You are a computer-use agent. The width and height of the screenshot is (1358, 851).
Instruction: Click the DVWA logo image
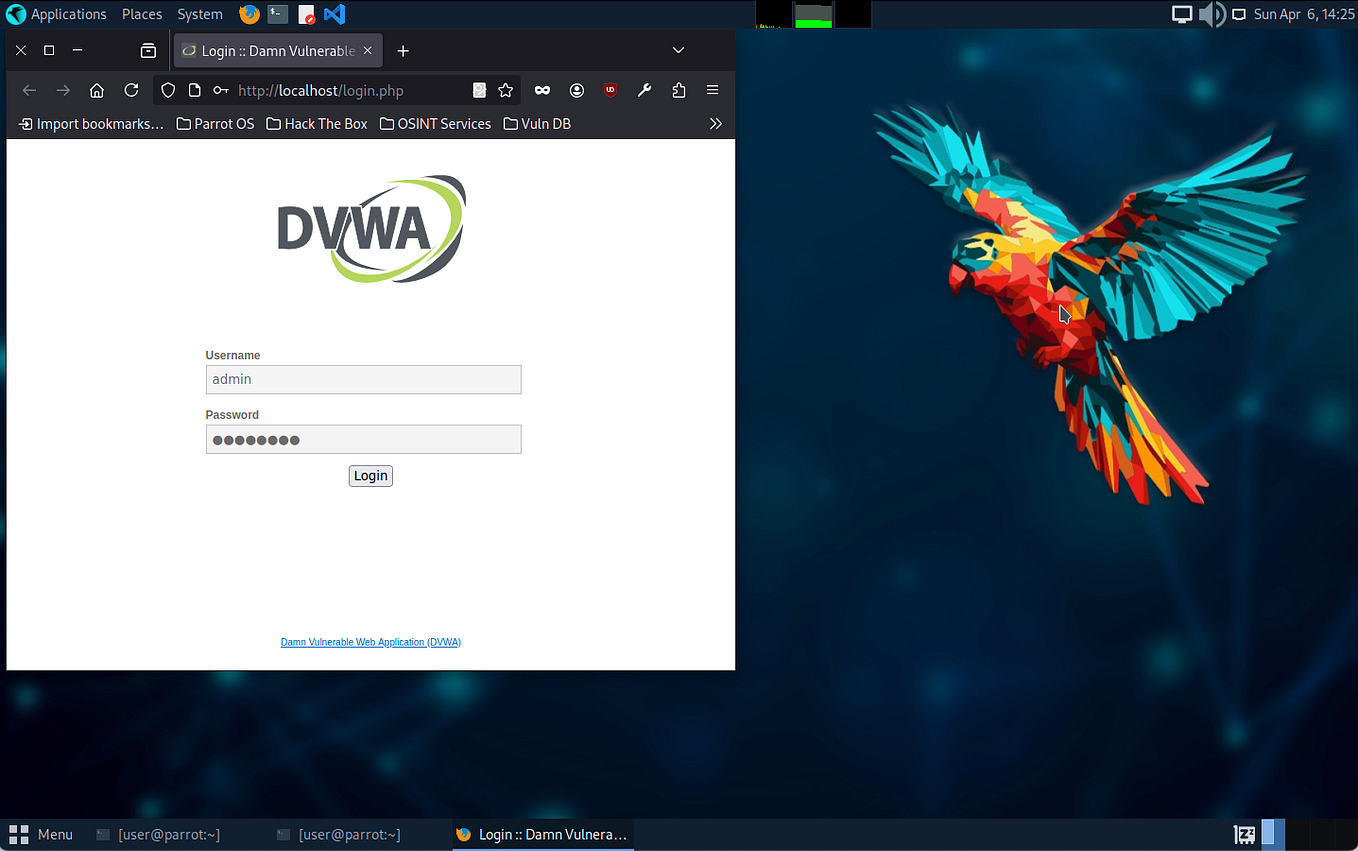click(x=371, y=229)
